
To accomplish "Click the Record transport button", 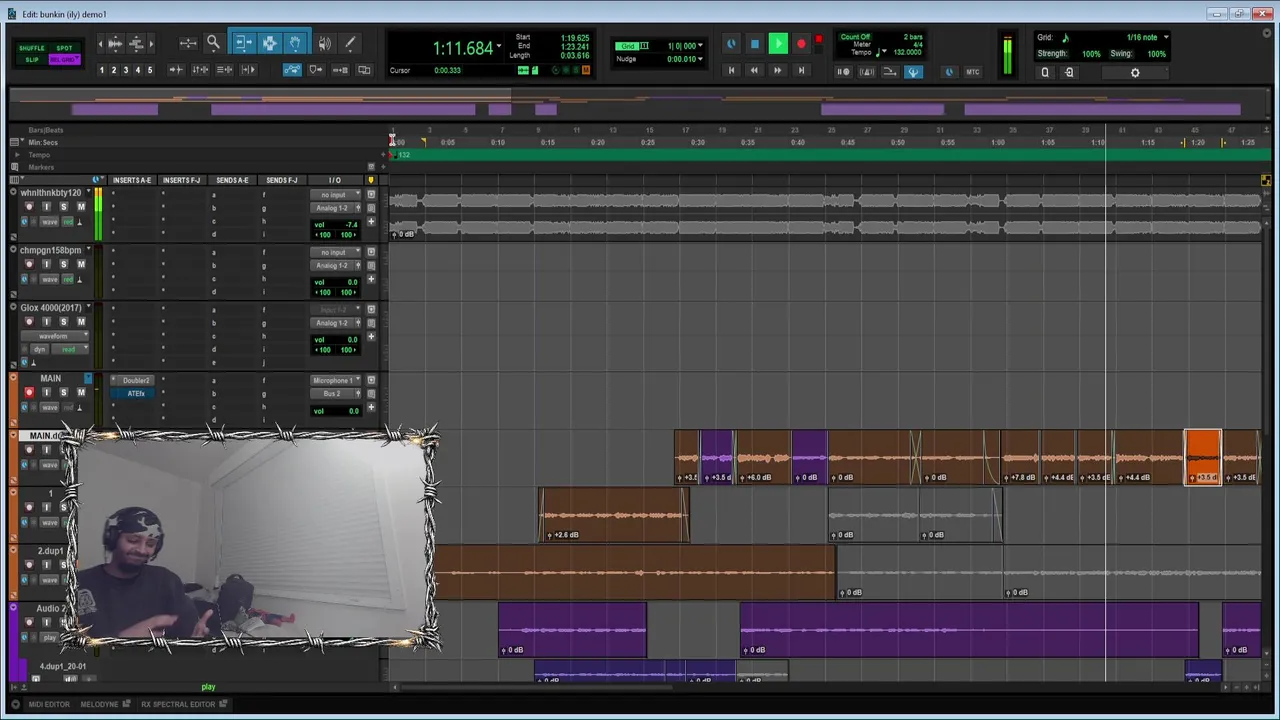I will tap(801, 44).
